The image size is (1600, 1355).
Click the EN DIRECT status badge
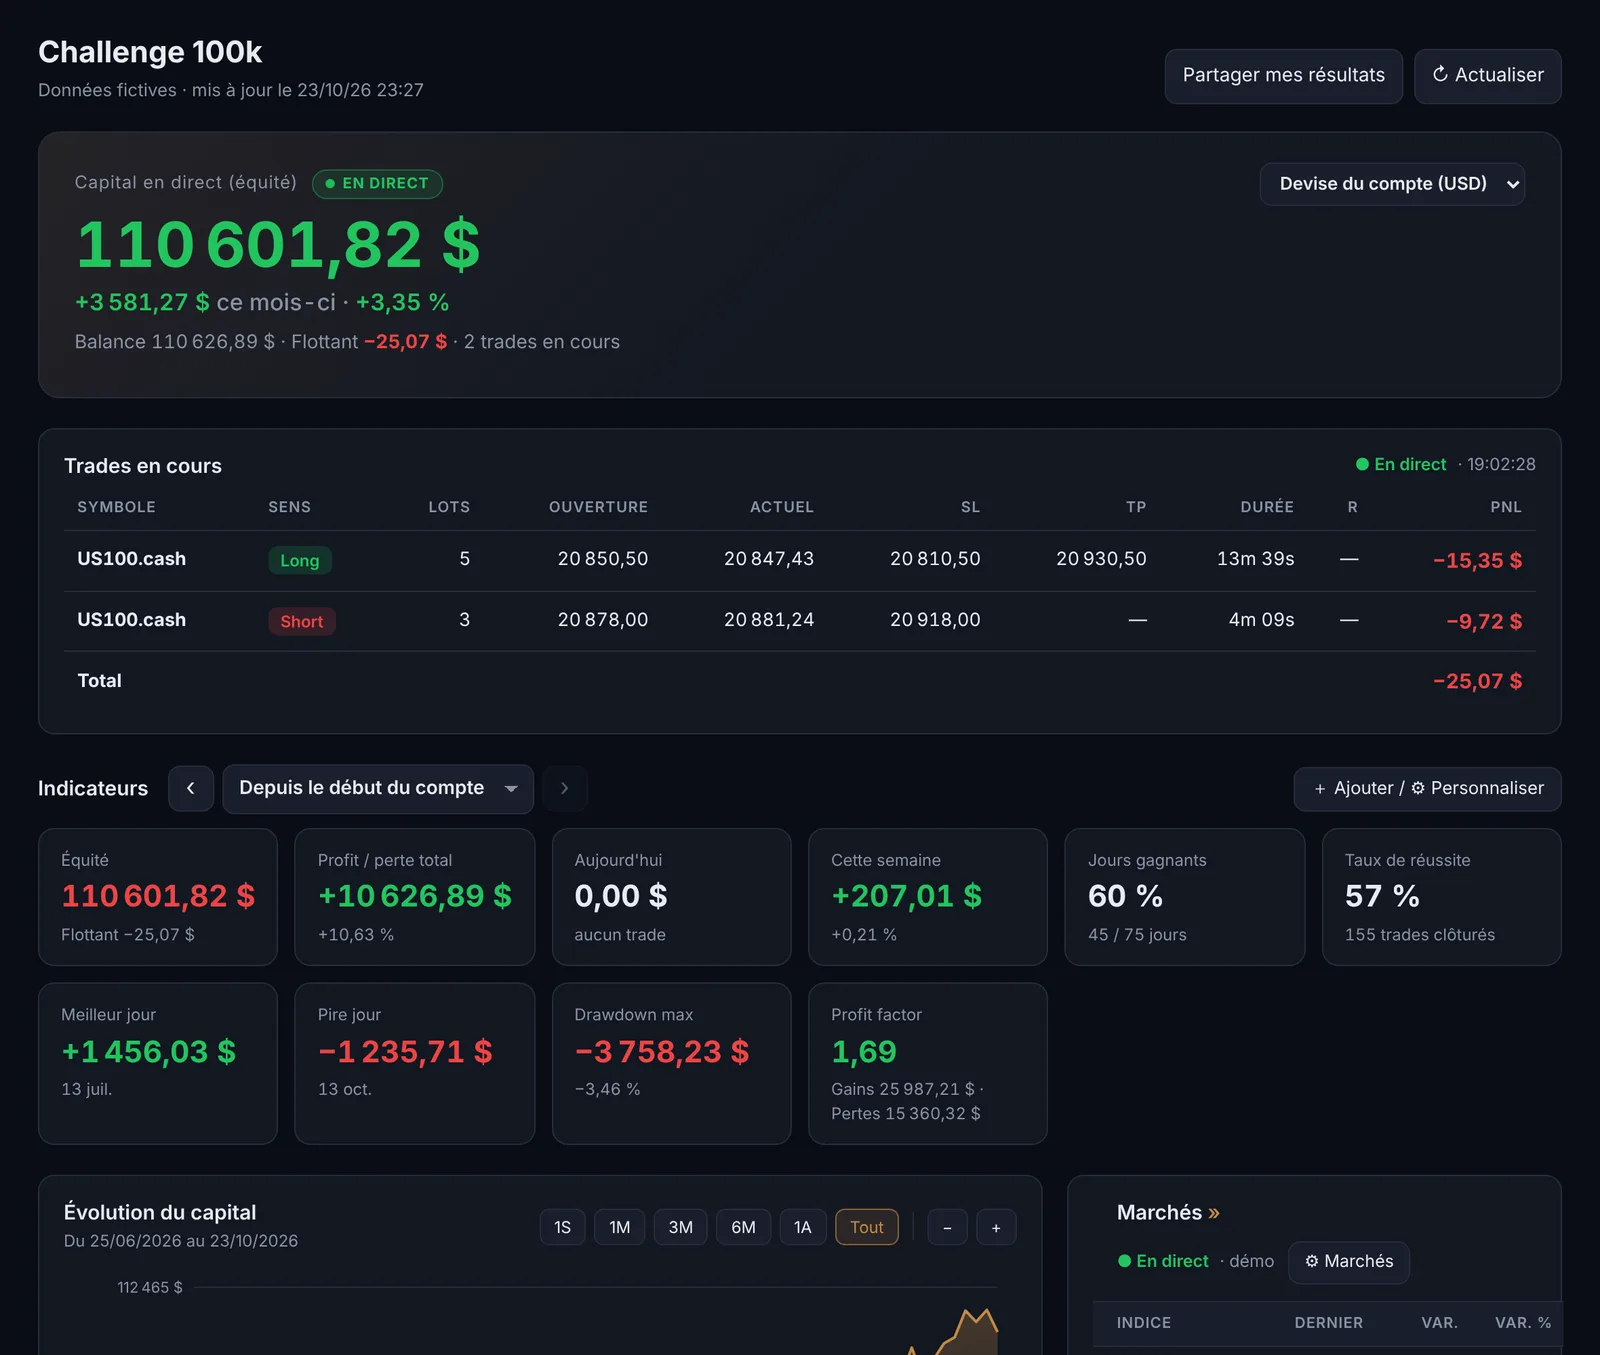click(x=377, y=184)
